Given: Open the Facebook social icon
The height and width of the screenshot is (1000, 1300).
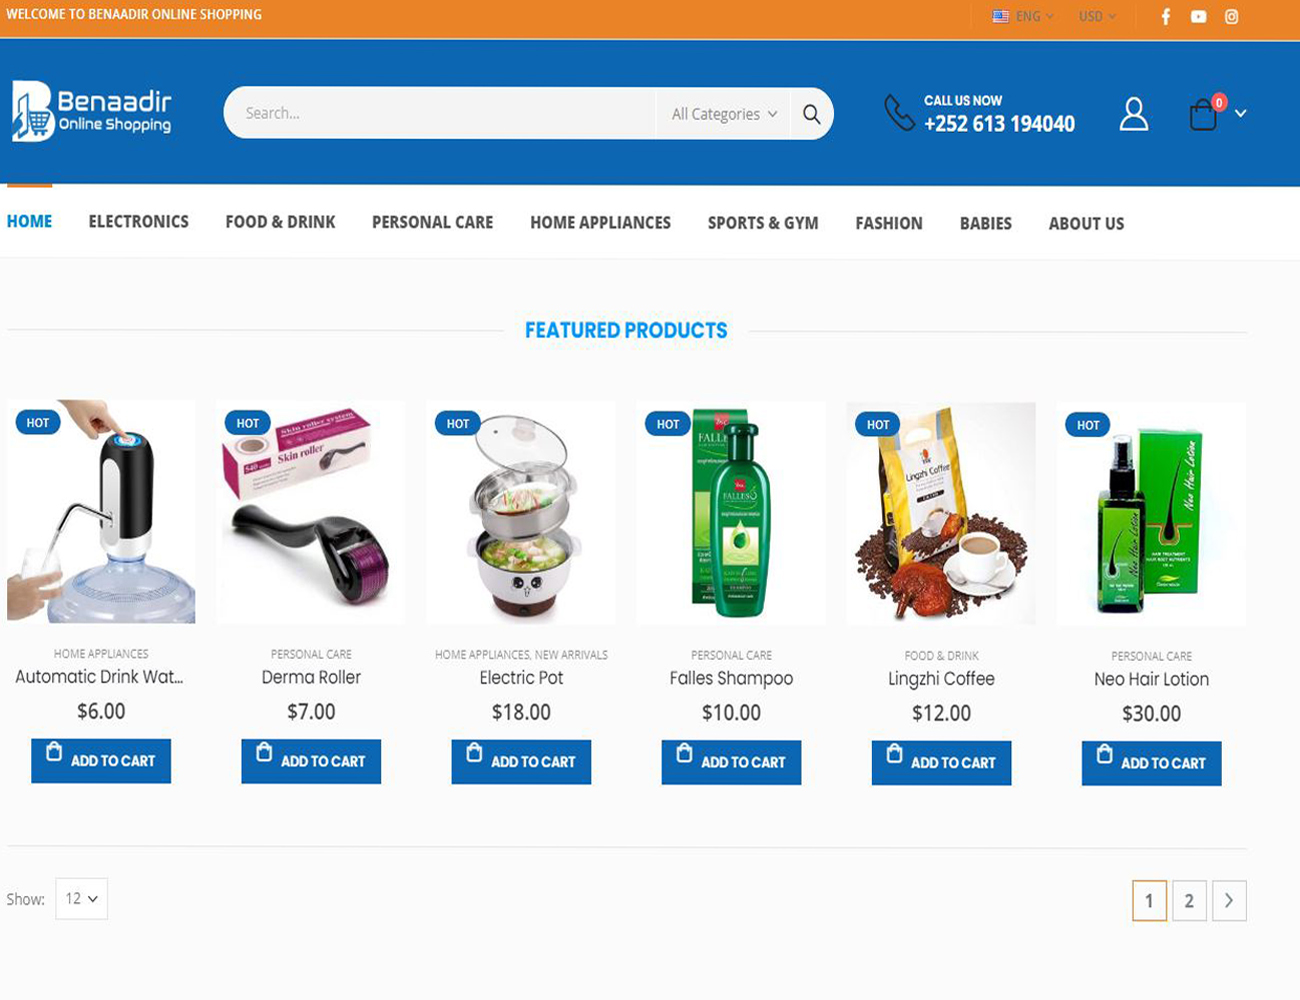Looking at the screenshot, I should tap(1165, 17).
